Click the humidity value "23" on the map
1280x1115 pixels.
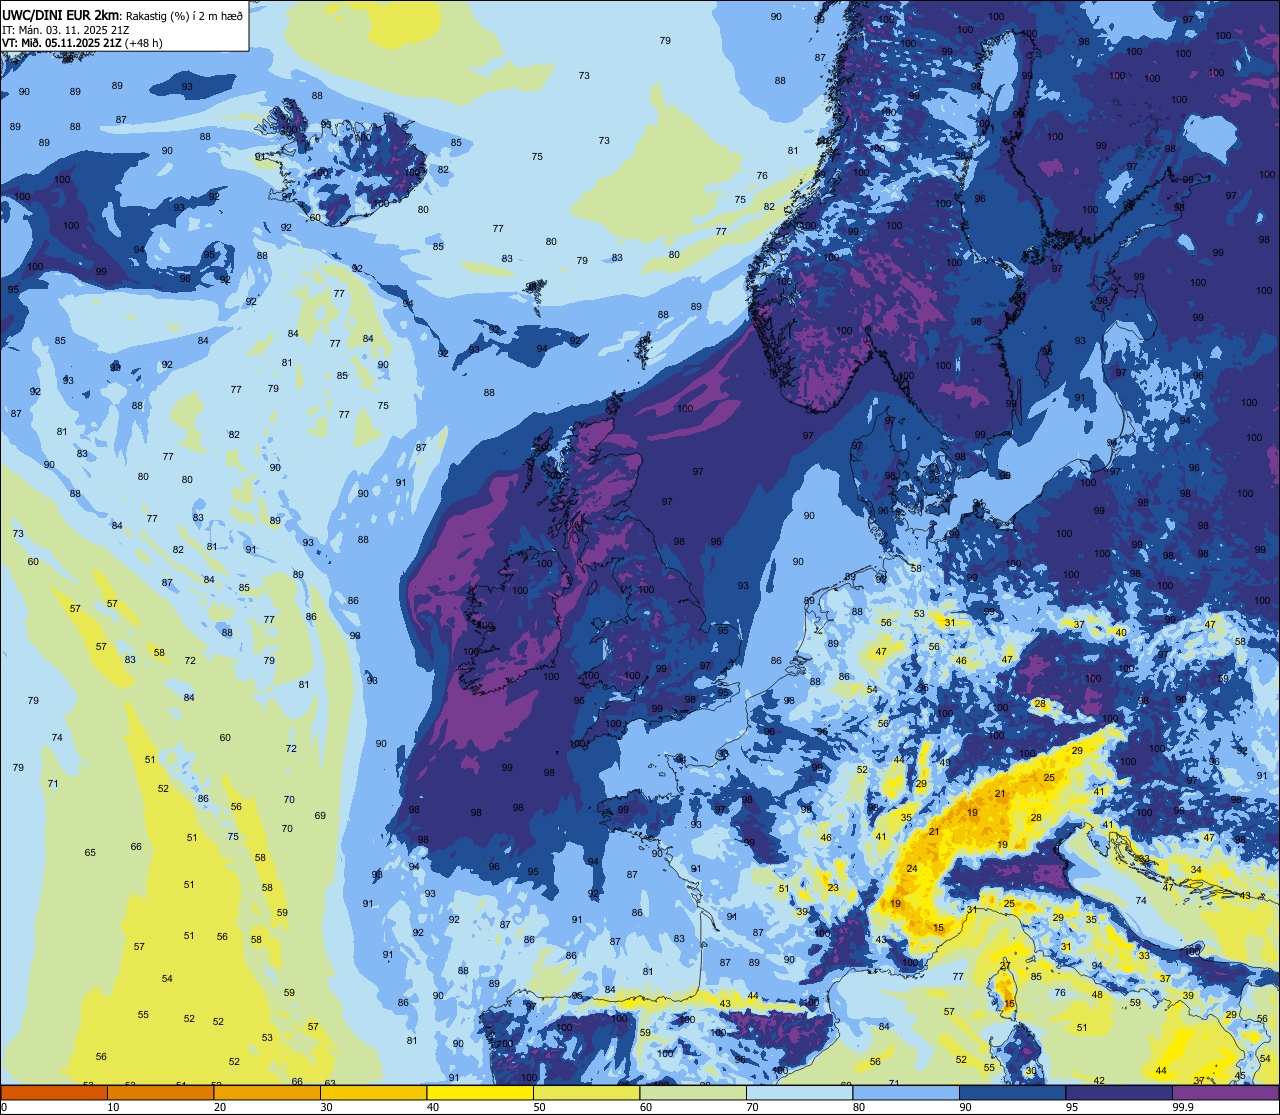(x=832, y=887)
